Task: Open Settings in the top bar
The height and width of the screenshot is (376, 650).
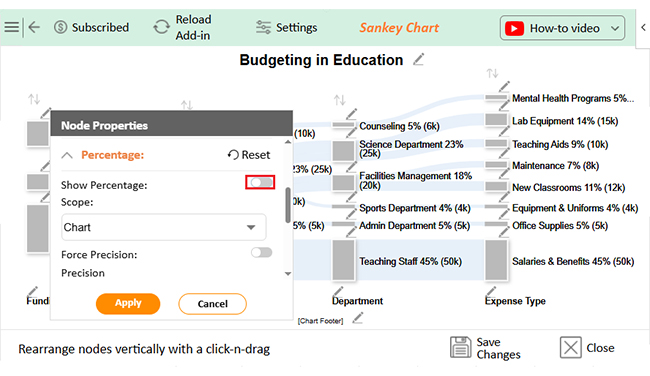Action: click(x=286, y=27)
